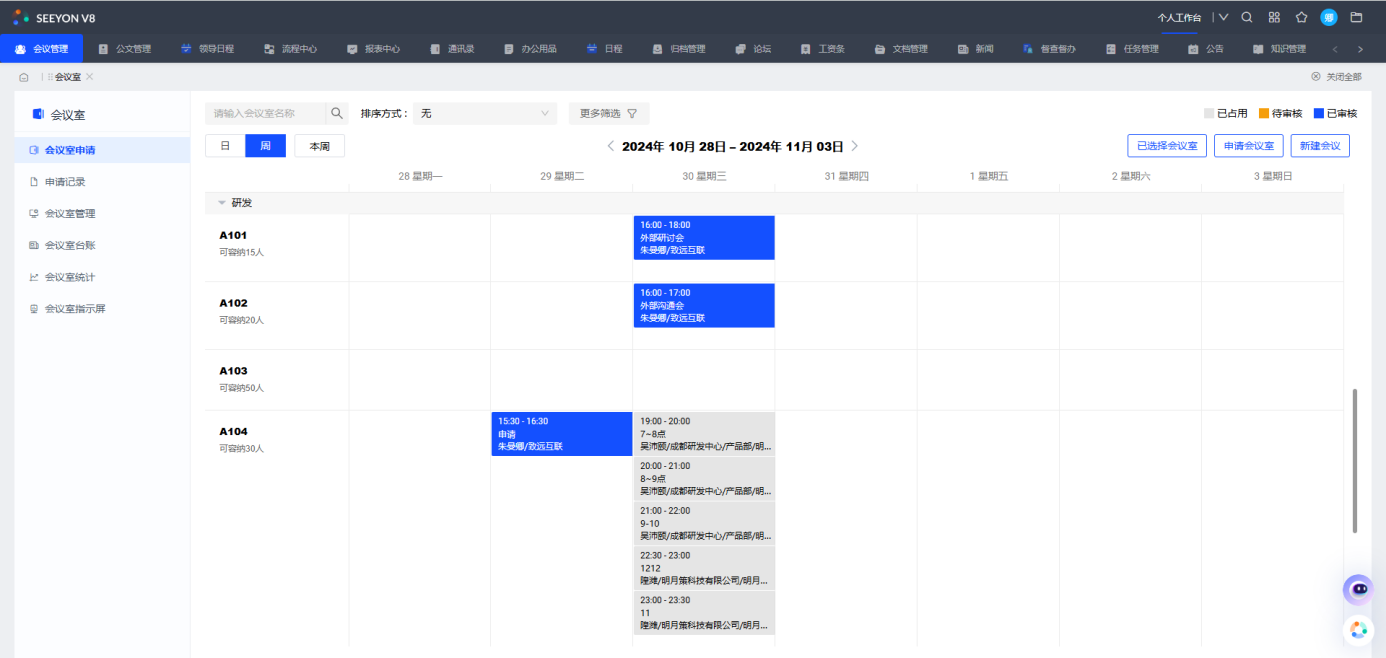
Task: Go to home via house icon
Action: click(x=23, y=77)
